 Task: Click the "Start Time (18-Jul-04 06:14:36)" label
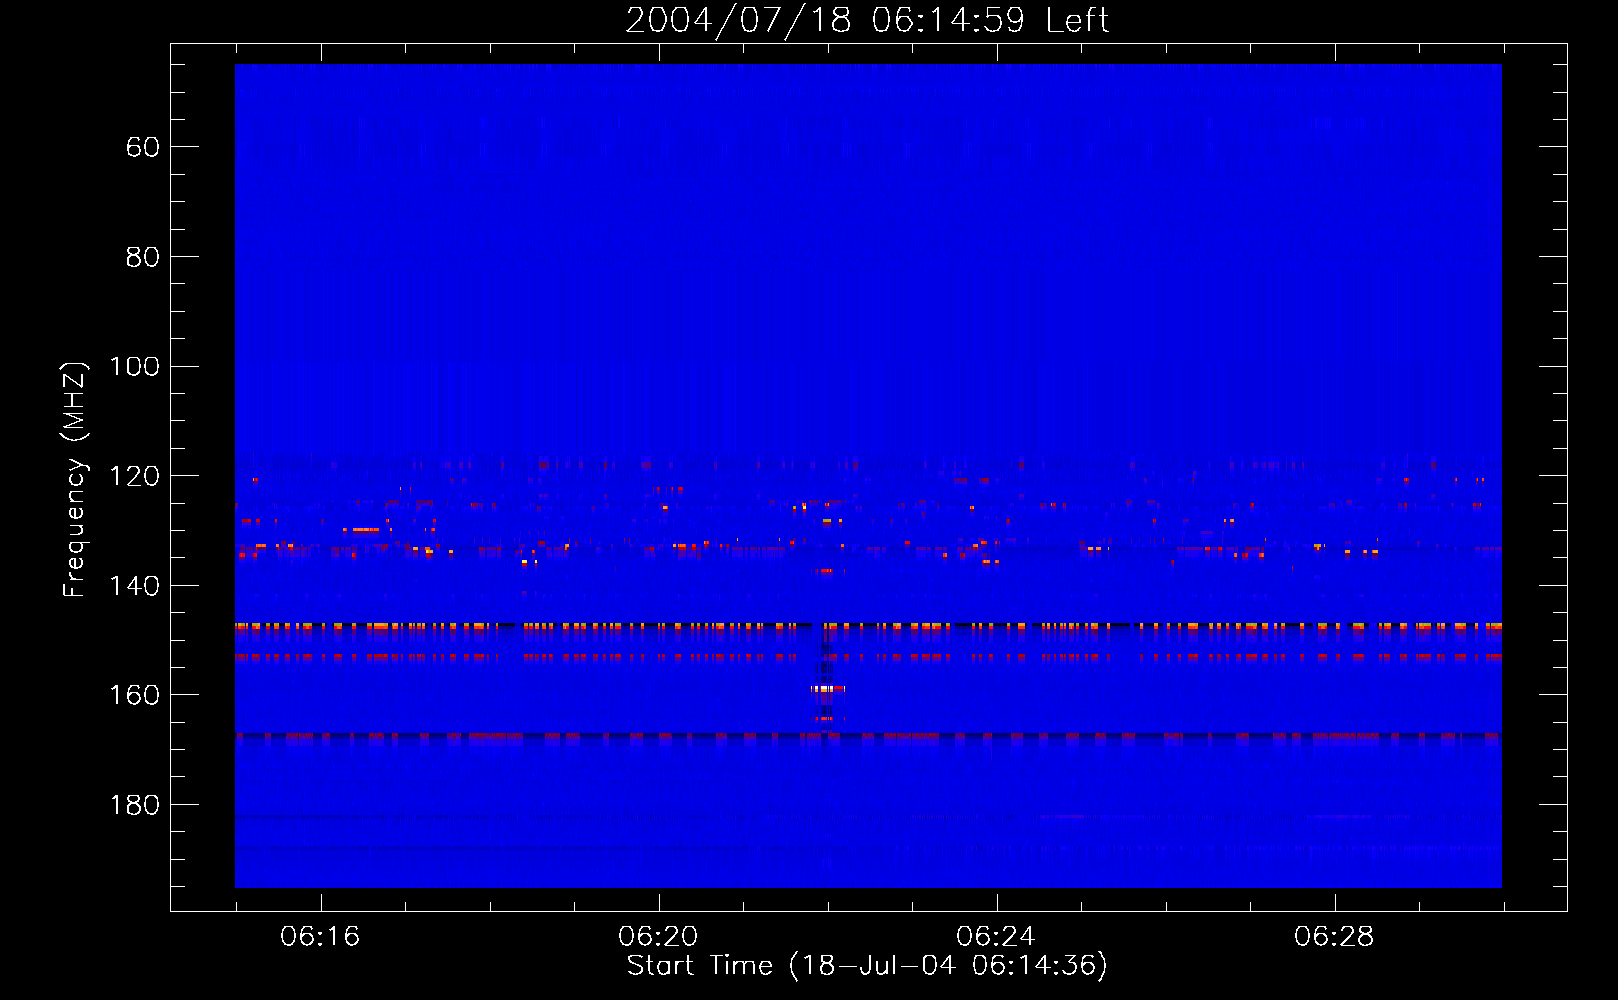coord(867,966)
